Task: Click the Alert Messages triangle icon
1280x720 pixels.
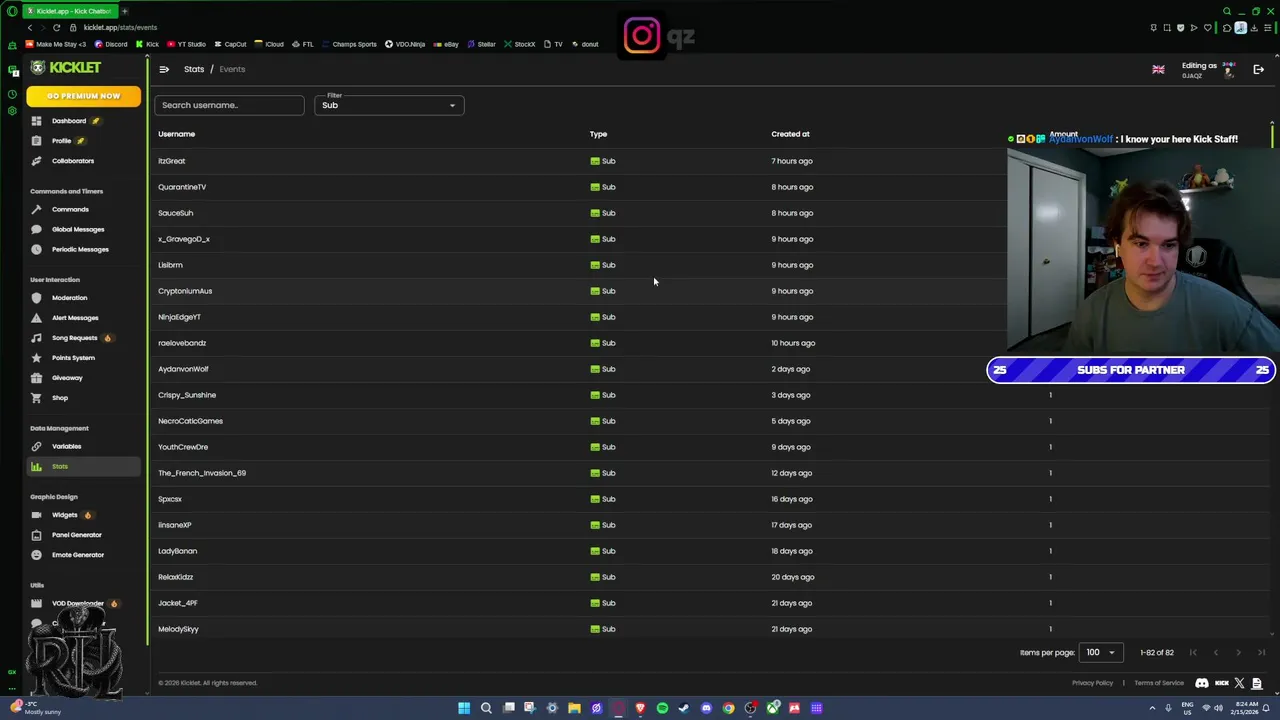Action: point(37,318)
